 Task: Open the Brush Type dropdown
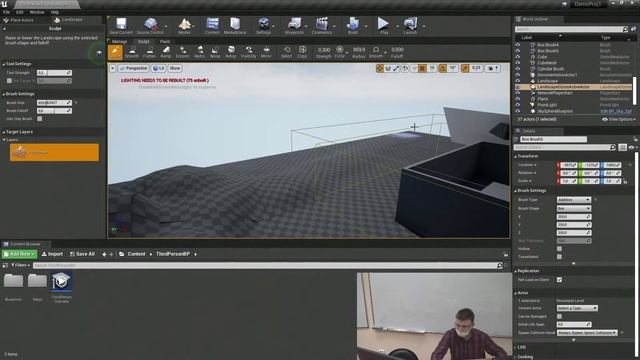click(573, 200)
